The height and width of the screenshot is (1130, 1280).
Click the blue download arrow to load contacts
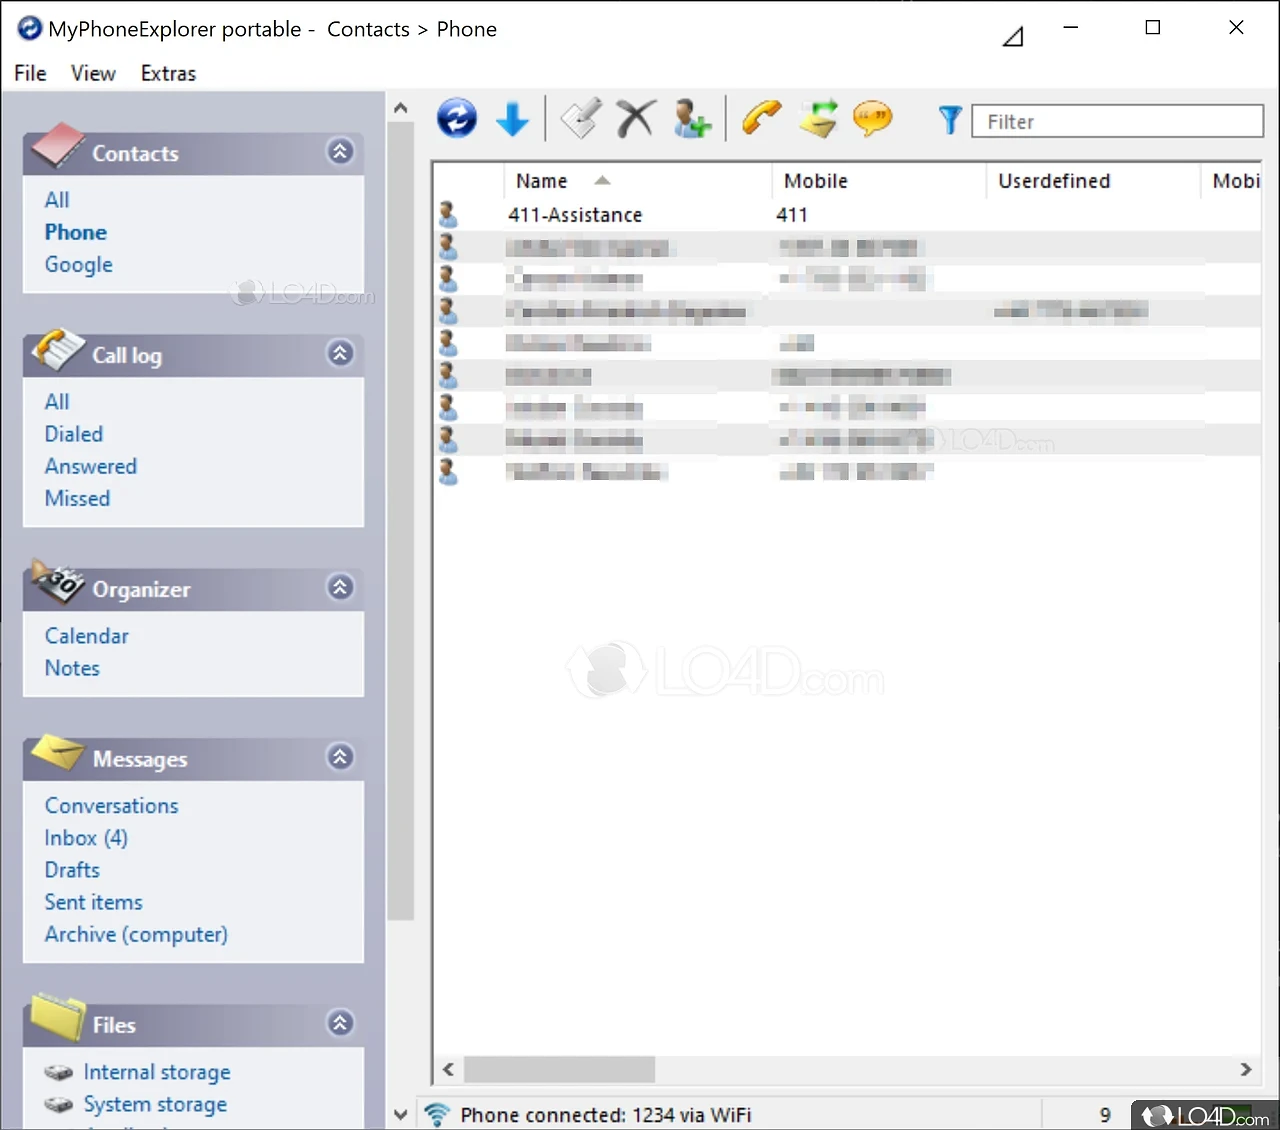[513, 118]
